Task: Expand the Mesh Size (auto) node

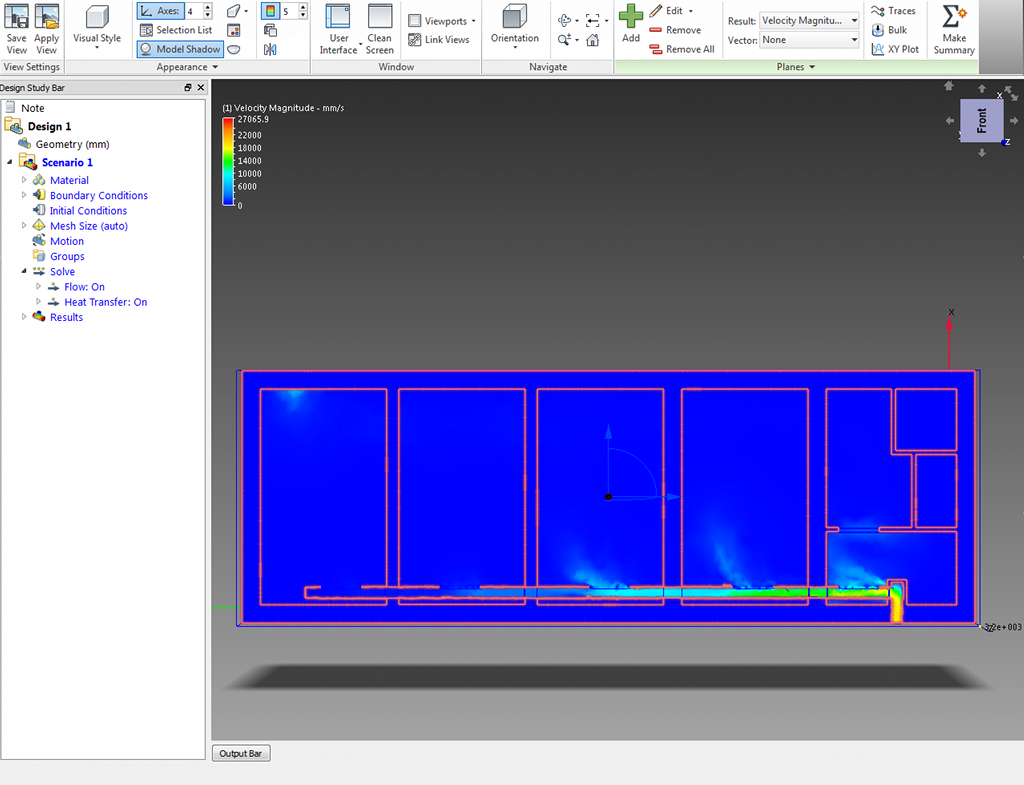Action: 24,225
